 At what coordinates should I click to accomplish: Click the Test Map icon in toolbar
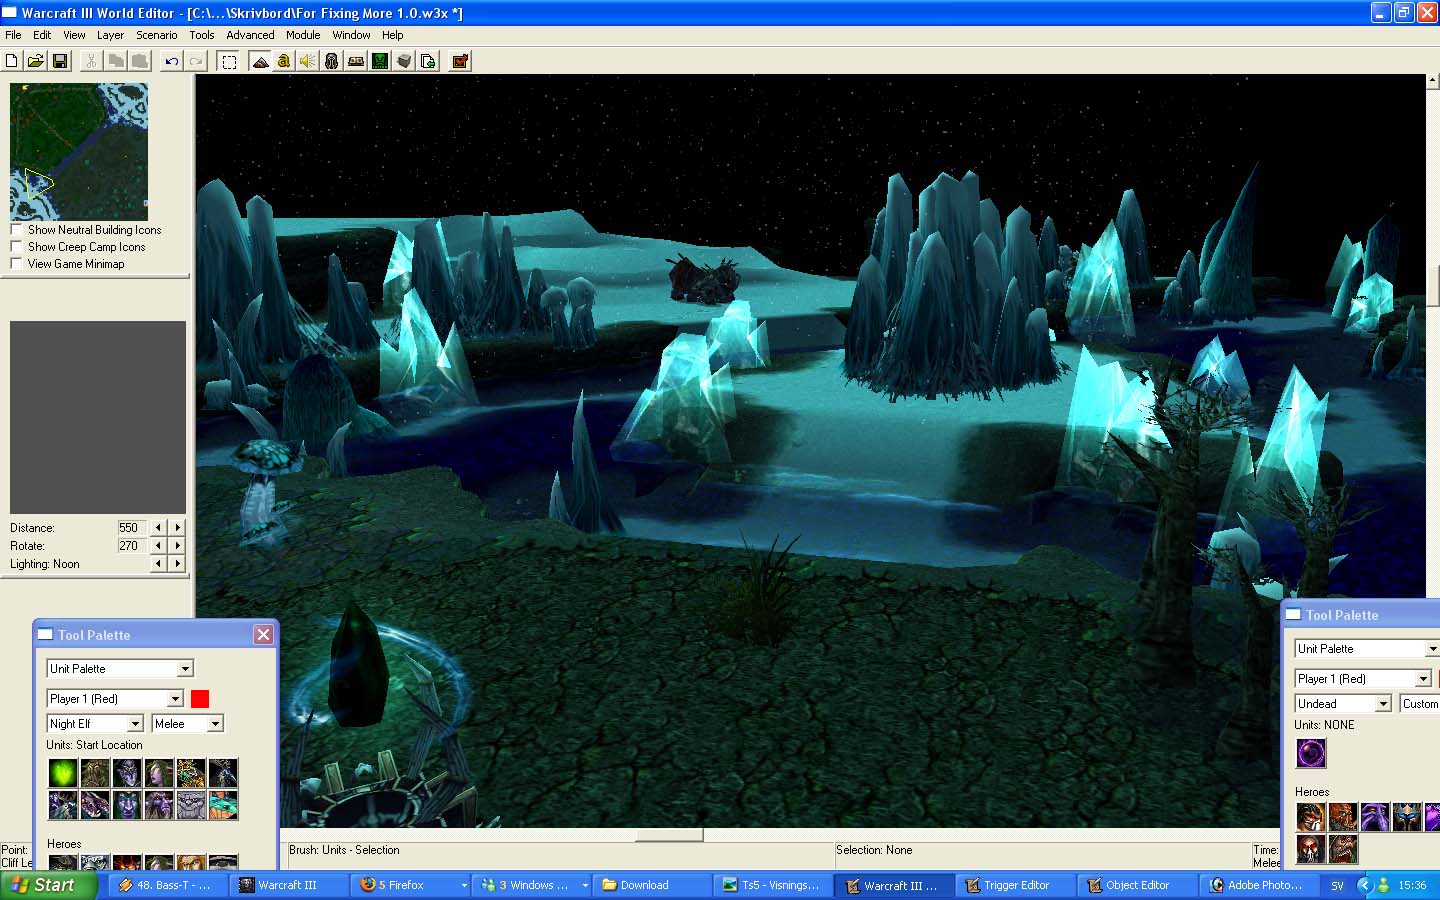(x=460, y=61)
